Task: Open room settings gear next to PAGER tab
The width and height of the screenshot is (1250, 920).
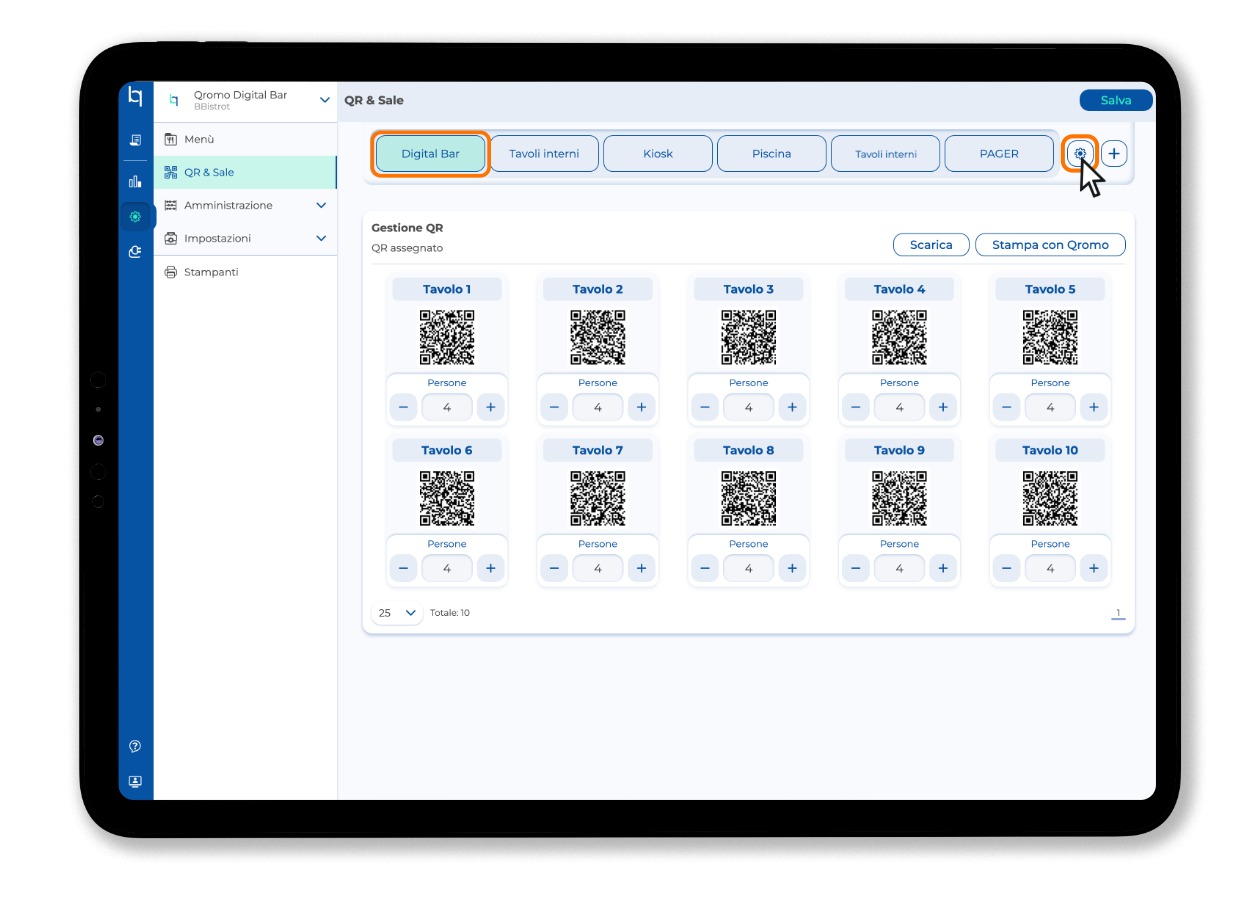Action: click(1079, 154)
